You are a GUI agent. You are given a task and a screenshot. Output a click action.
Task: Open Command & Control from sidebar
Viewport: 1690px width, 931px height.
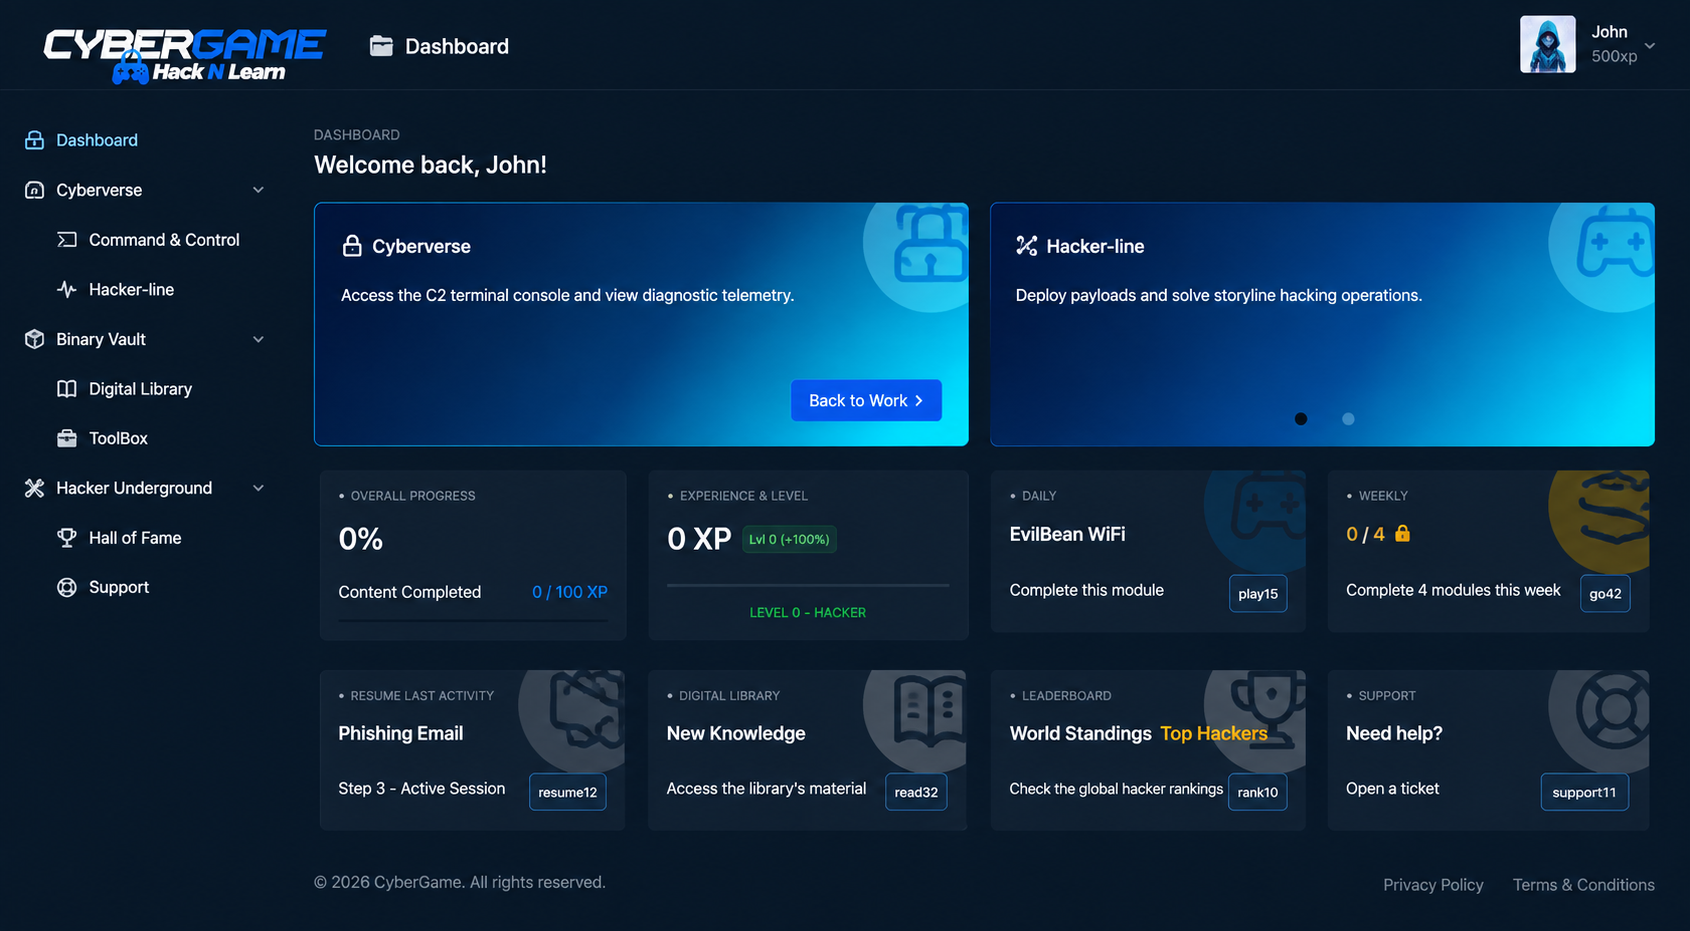coord(164,240)
